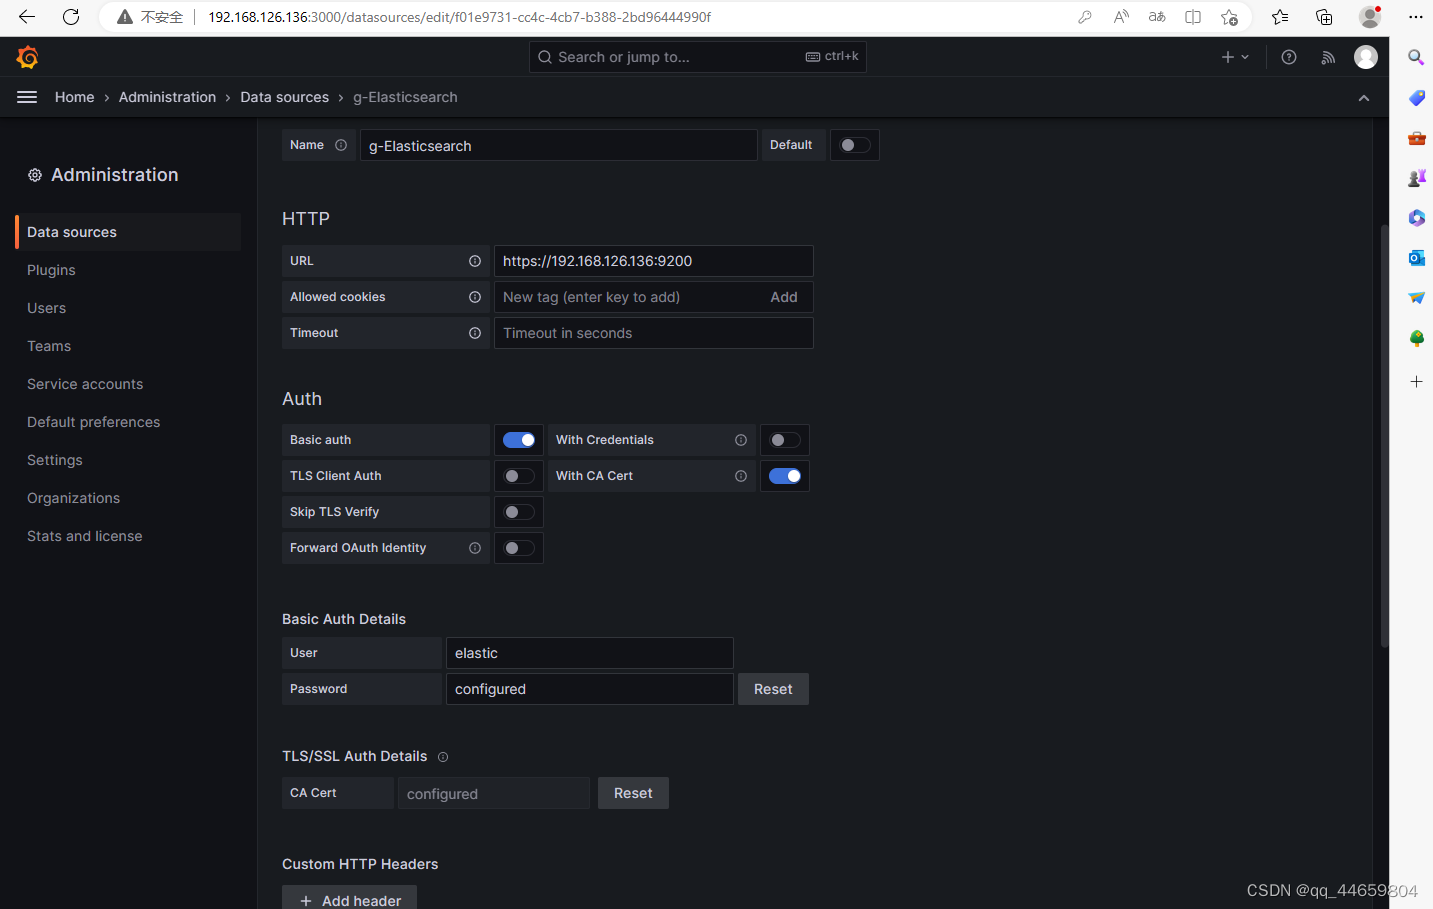1433x909 pixels.
Task: Click the Grafana logo icon
Action: pos(28,57)
